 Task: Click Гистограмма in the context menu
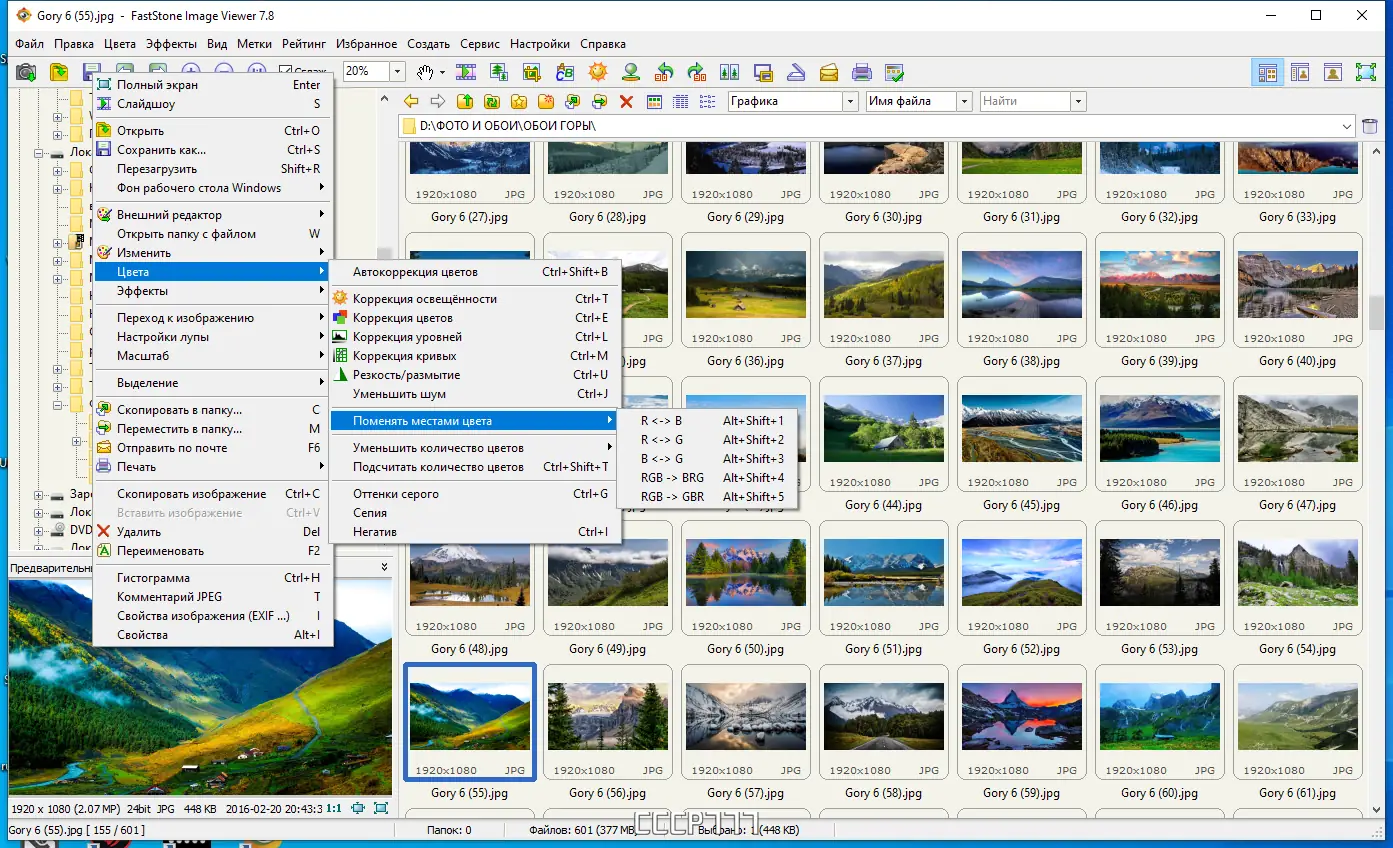pos(153,578)
